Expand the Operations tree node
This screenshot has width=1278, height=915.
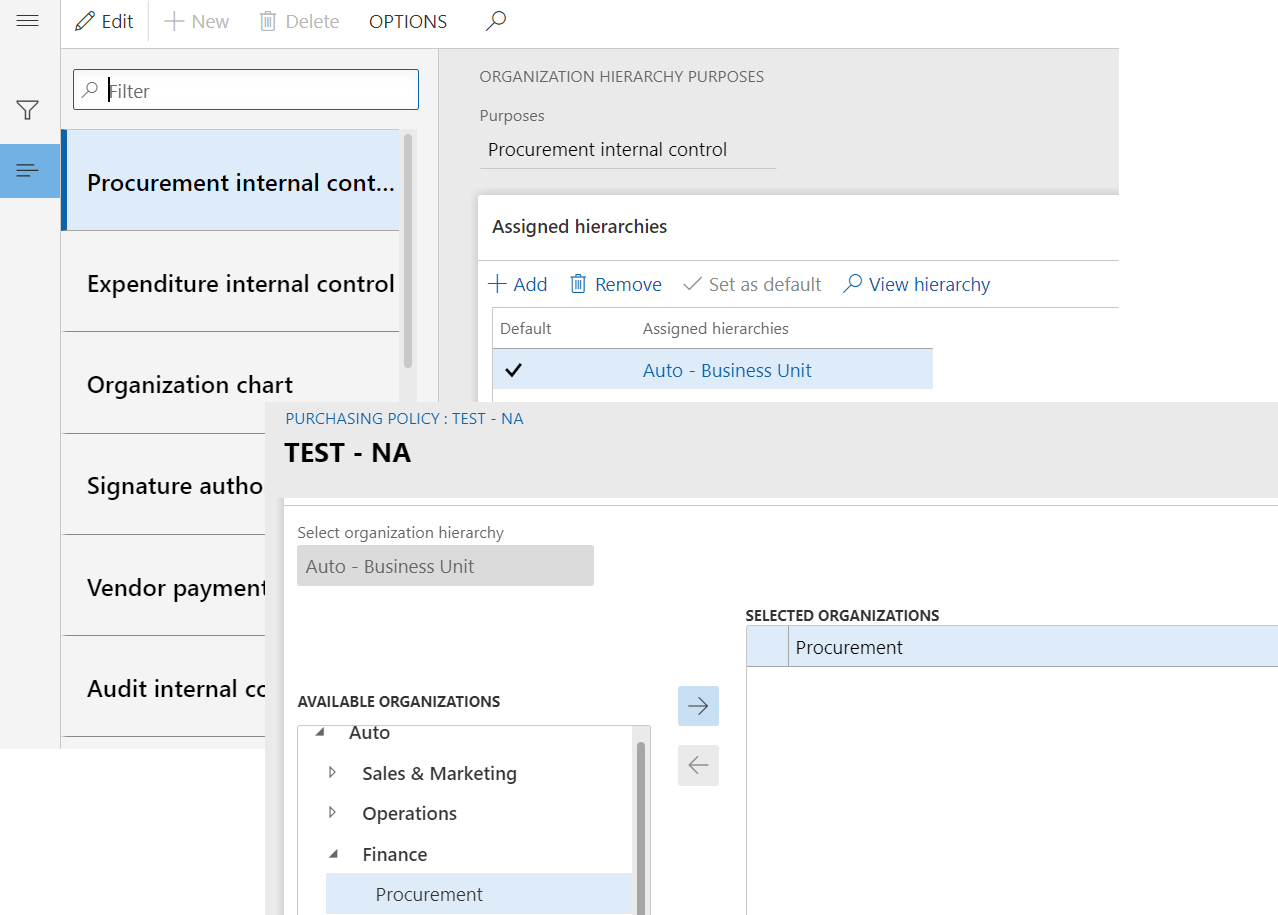(333, 813)
